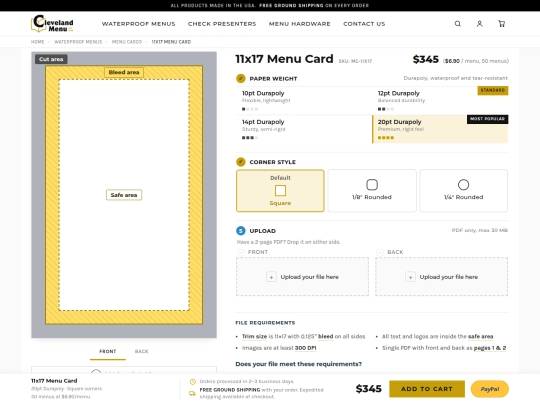
Task: Click the Paper Weight step checkmark icon
Action: [x=241, y=79]
